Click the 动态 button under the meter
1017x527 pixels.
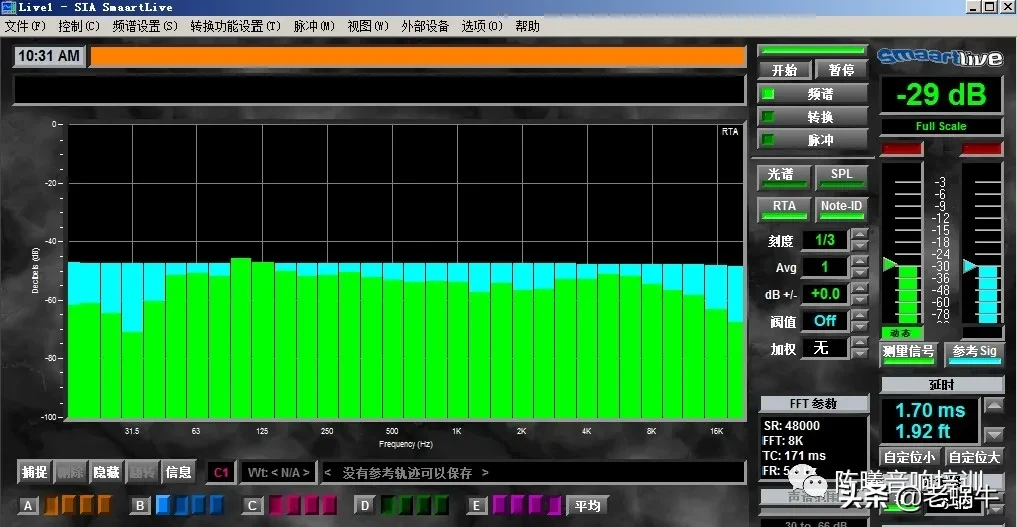point(901,333)
